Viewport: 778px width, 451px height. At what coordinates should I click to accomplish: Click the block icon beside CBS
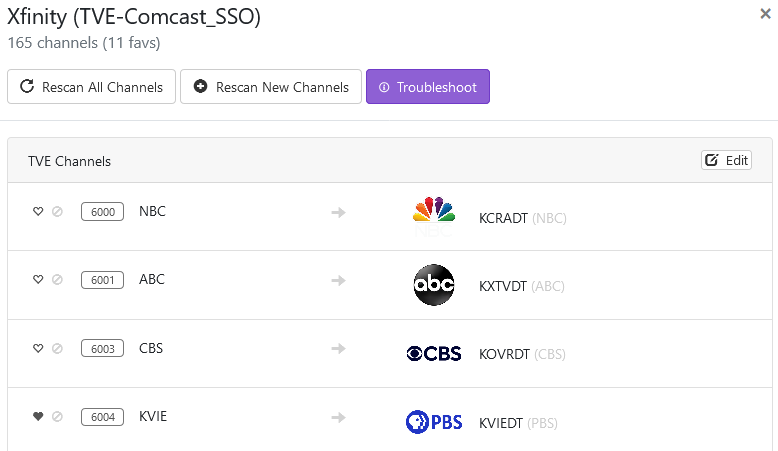point(57,349)
